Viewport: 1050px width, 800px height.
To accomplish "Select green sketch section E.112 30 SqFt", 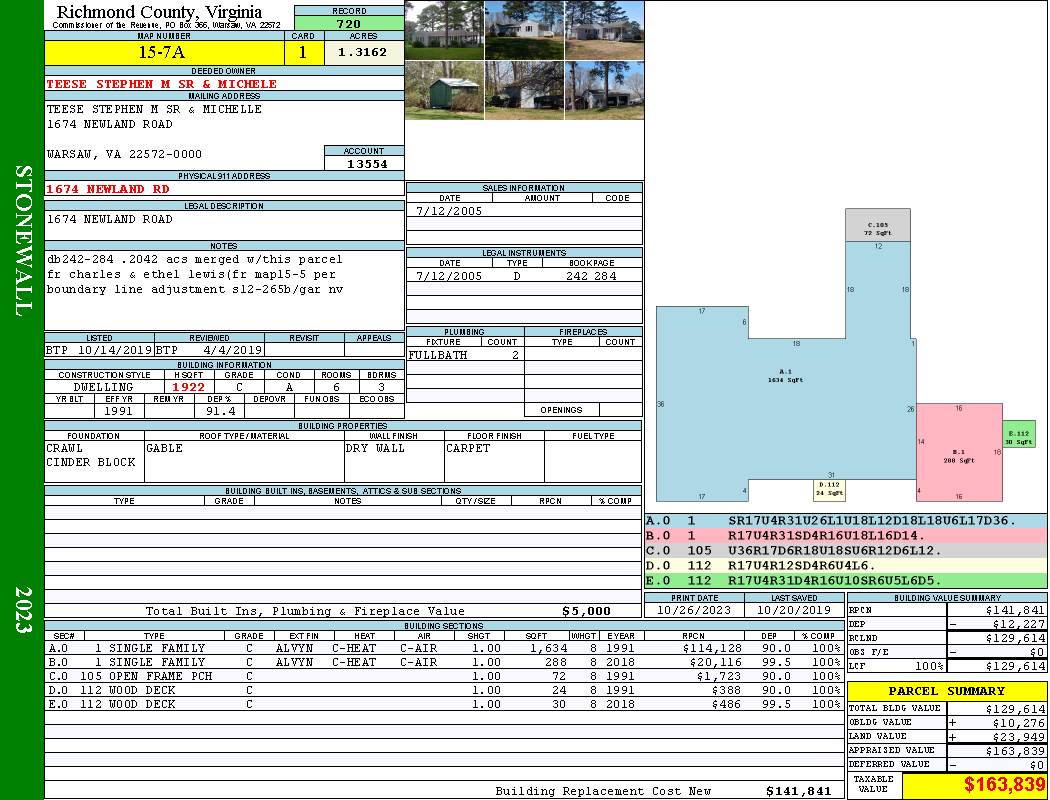I will tap(1019, 435).
